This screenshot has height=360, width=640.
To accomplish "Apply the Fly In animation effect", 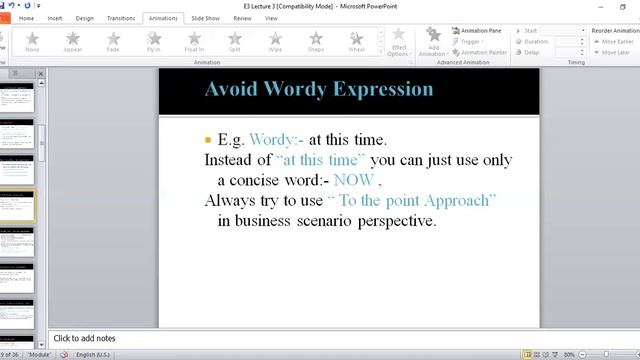I will (154, 42).
